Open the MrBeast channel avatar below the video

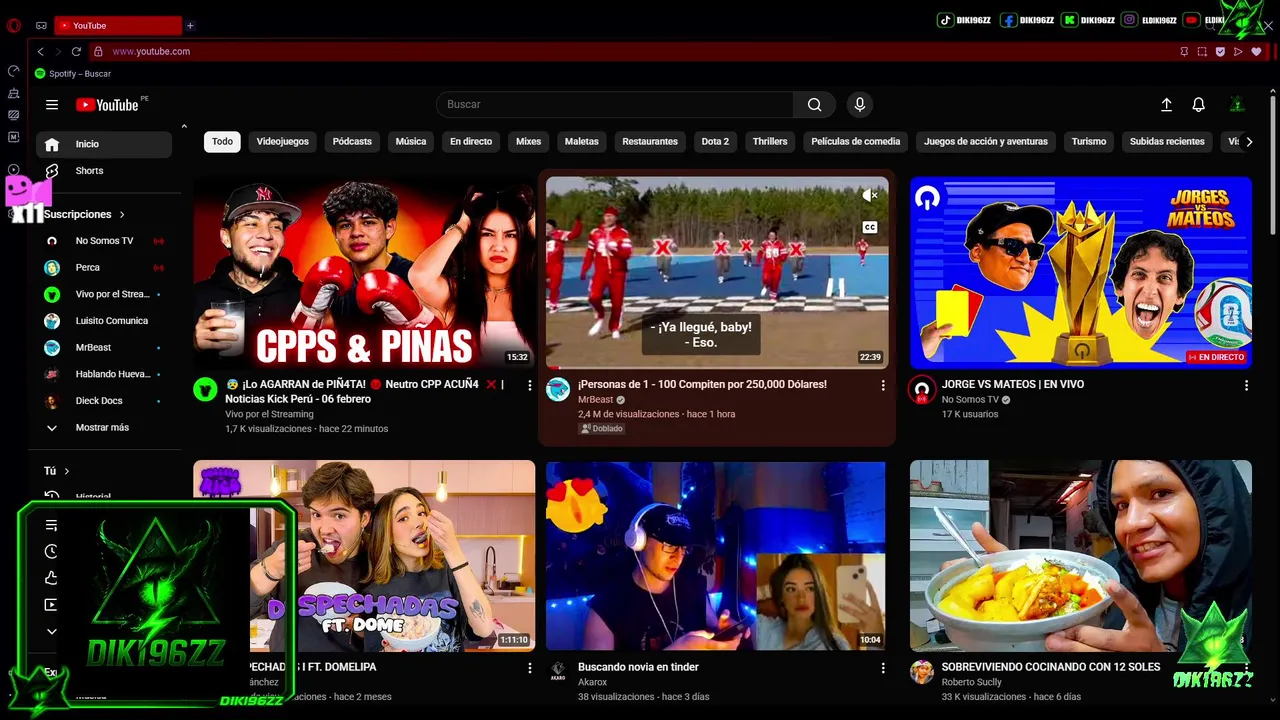tap(558, 390)
